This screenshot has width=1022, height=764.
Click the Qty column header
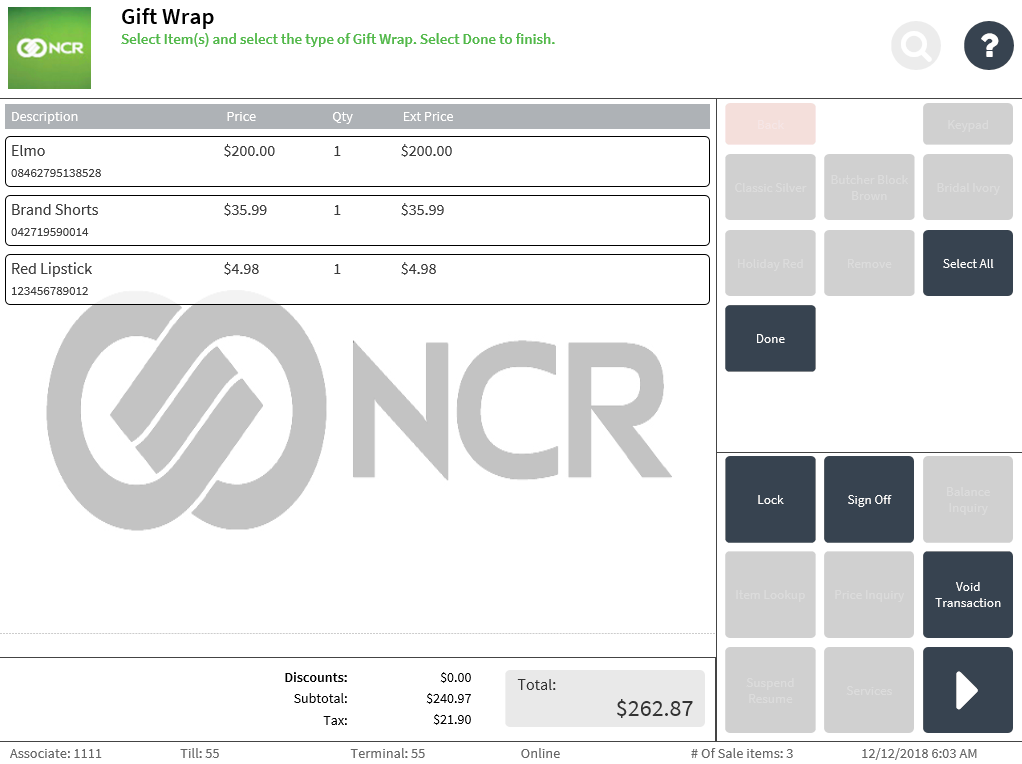click(x=342, y=117)
